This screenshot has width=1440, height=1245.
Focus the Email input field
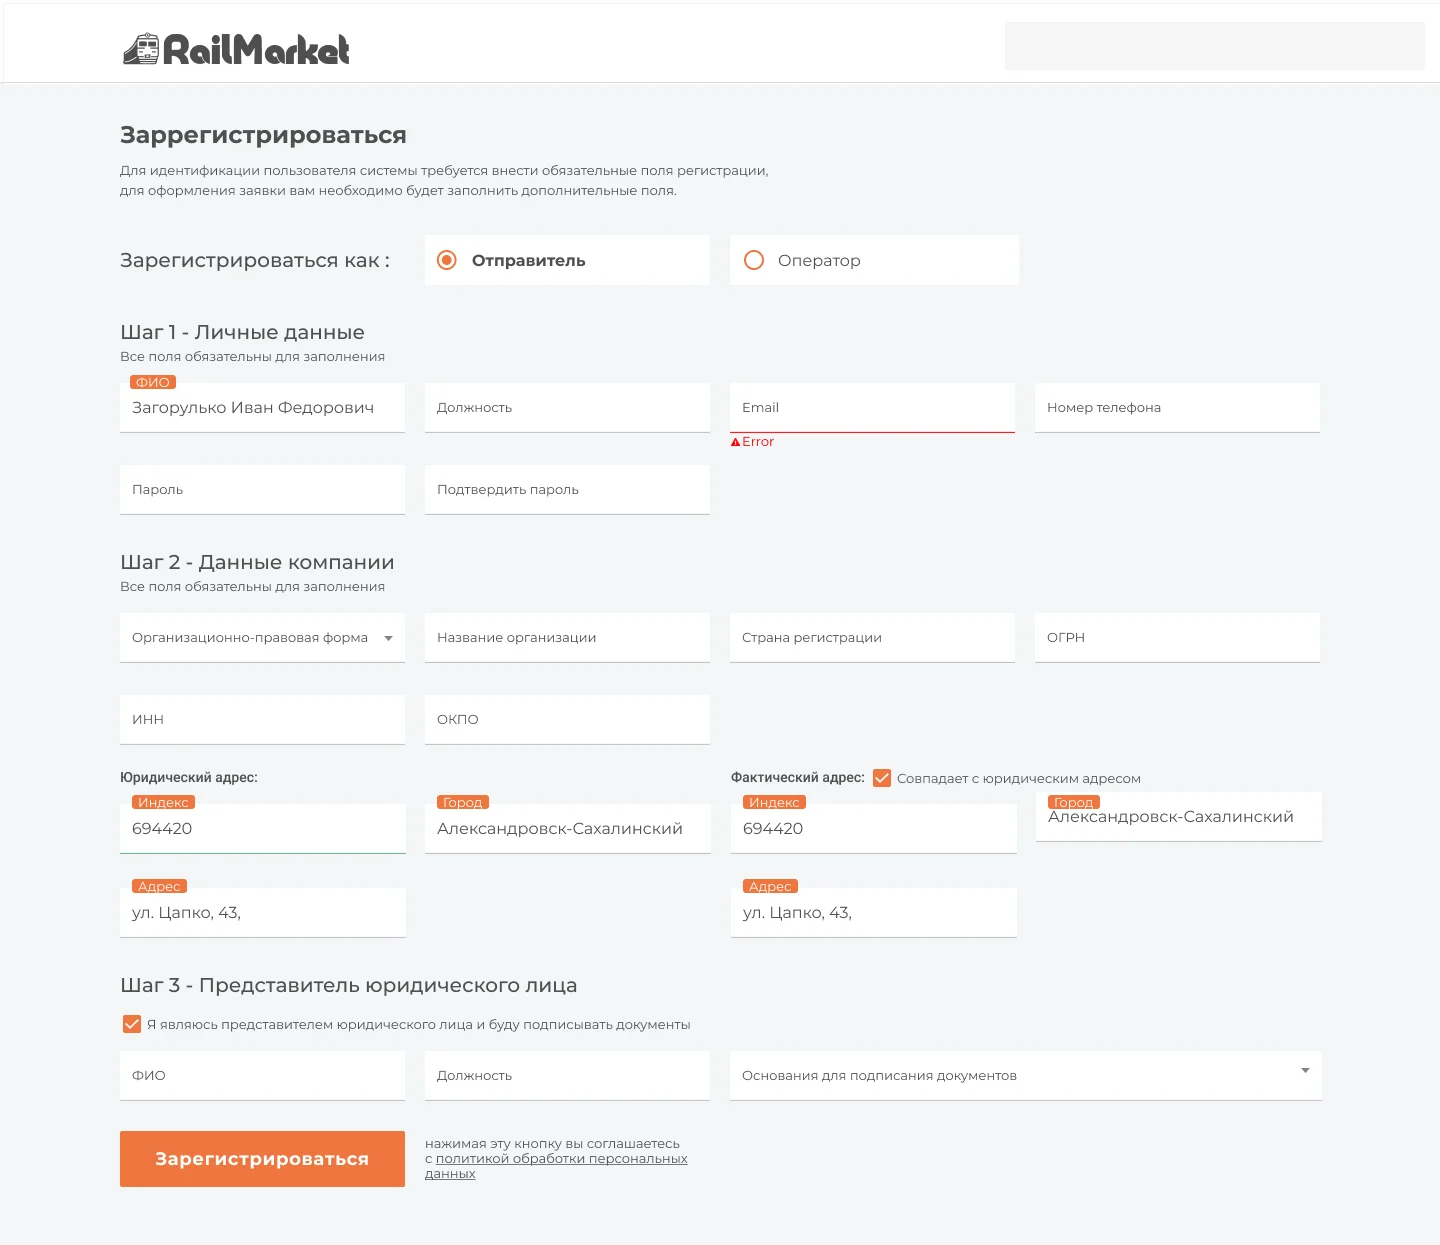coord(872,408)
